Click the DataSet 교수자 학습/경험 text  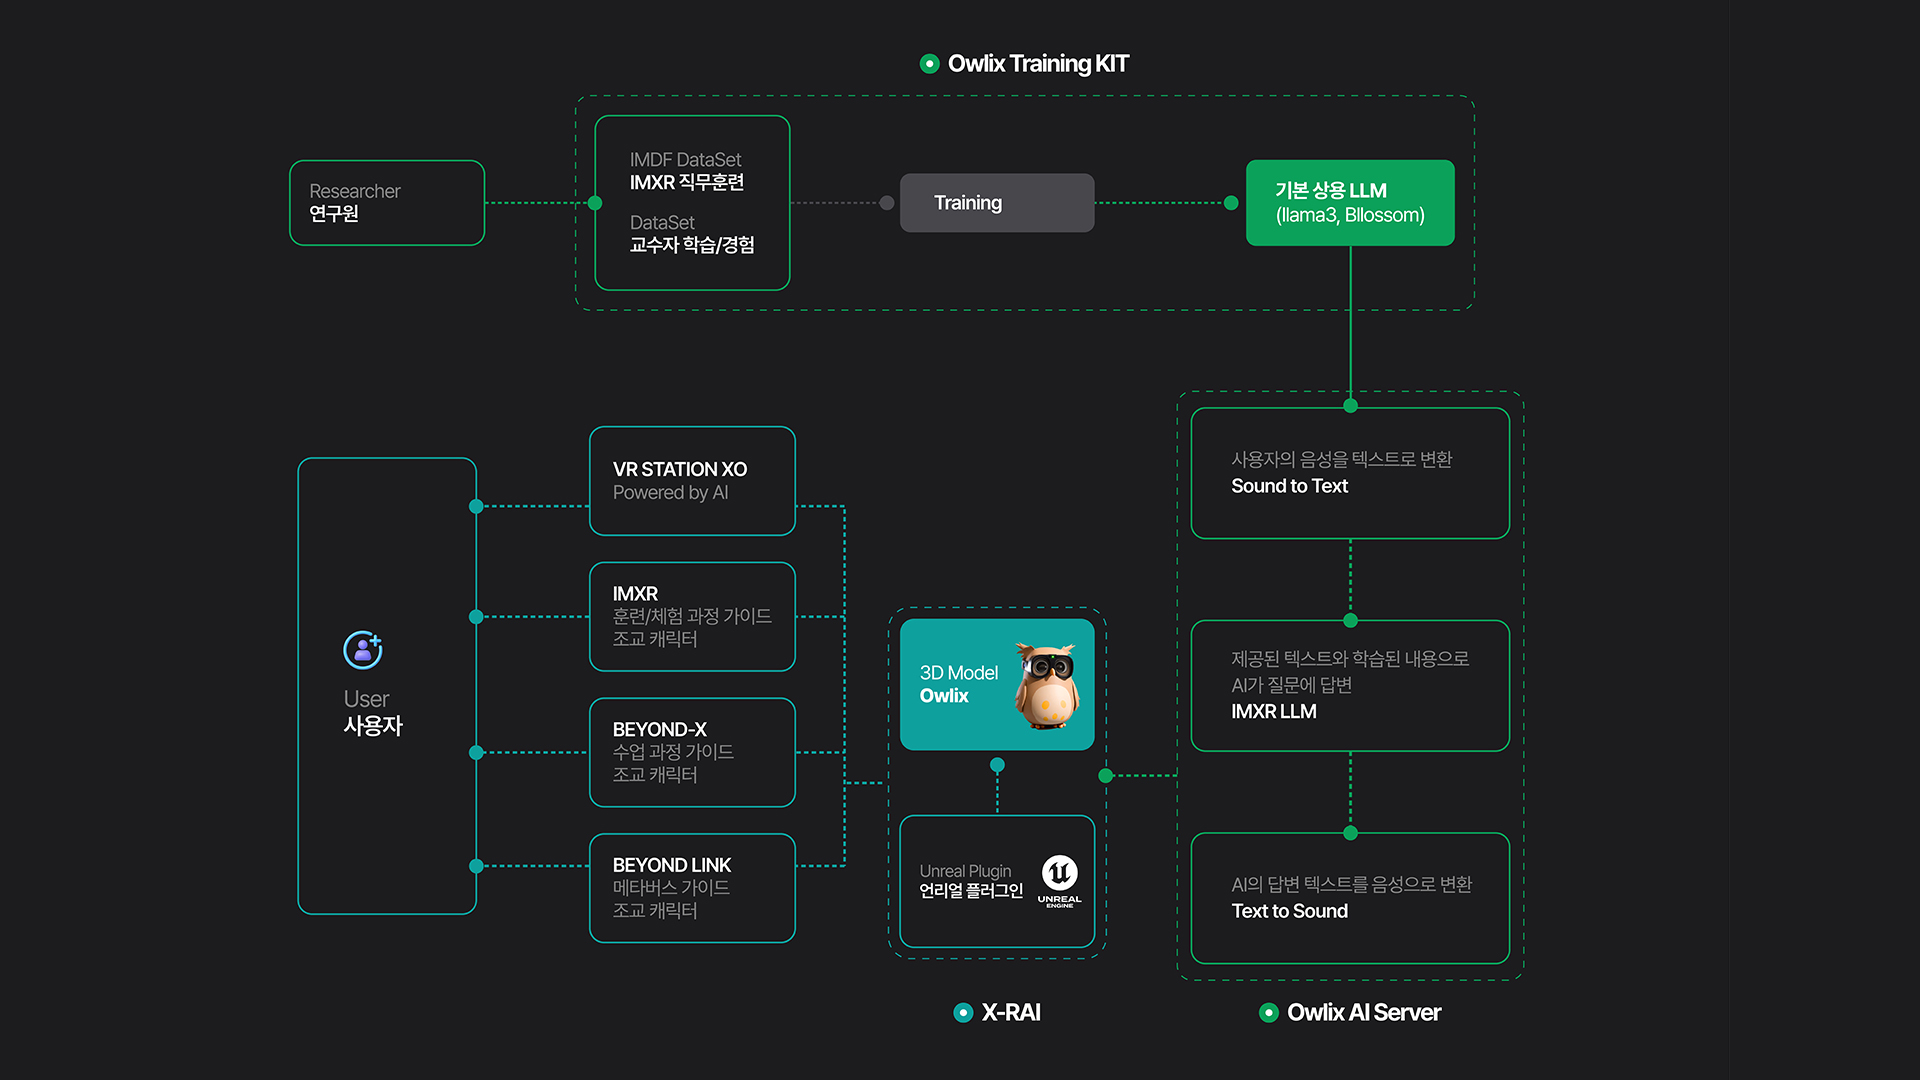pyautogui.click(x=692, y=234)
